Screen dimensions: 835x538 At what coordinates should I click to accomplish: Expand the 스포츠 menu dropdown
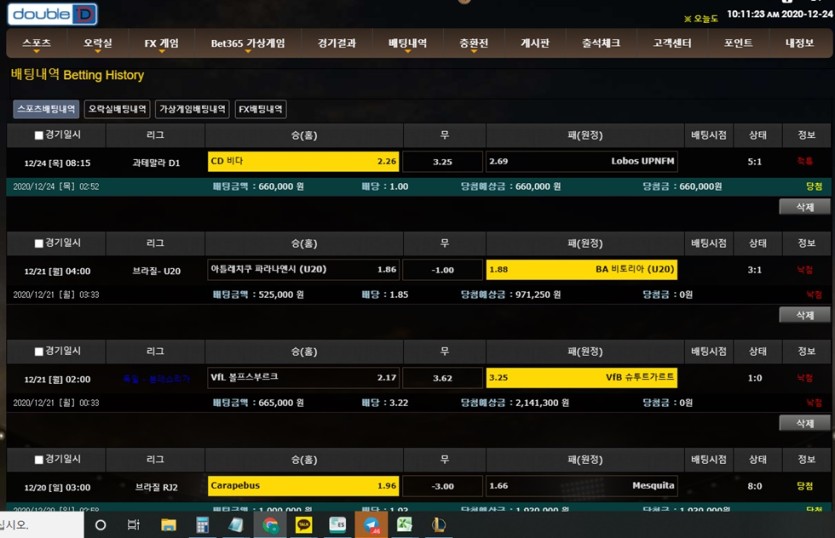point(36,44)
